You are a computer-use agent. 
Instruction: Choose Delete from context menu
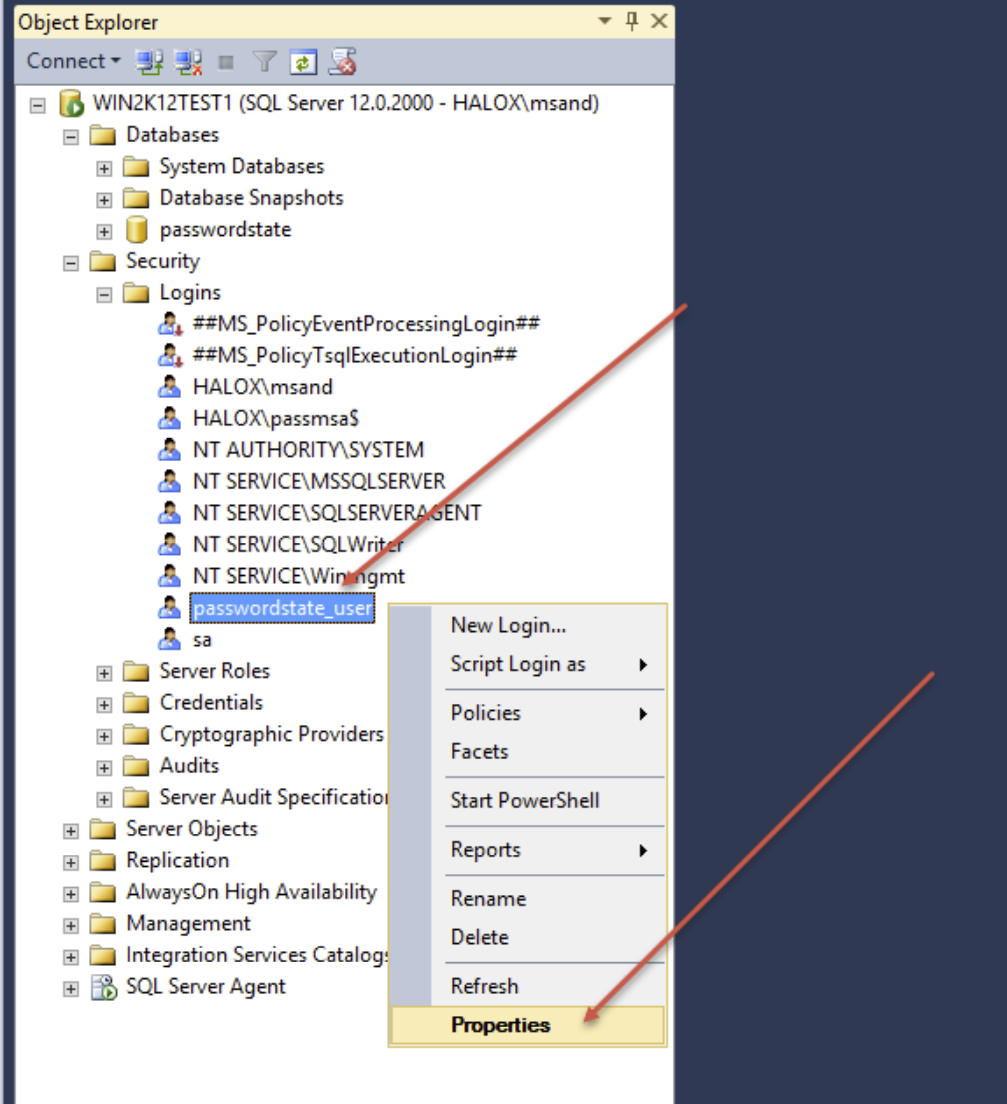[x=528, y=937]
